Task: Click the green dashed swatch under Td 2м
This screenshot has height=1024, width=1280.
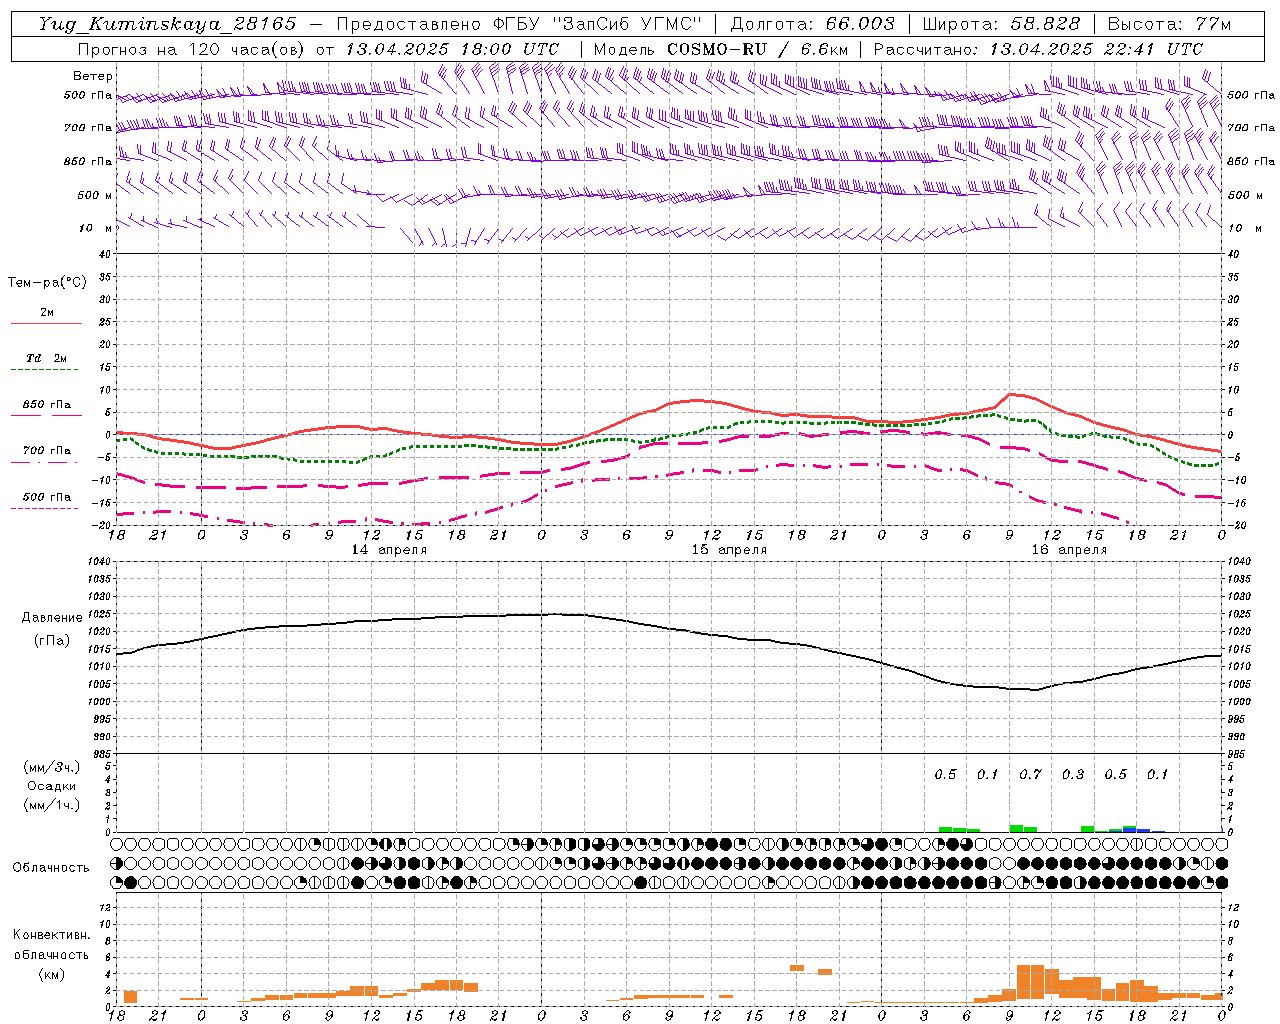Action: [44, 370]
